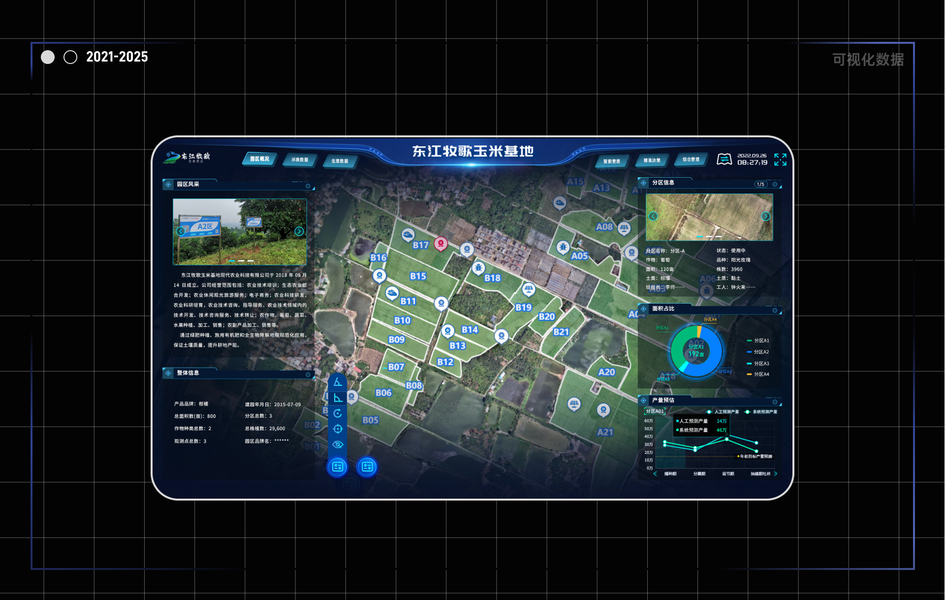Click the 2021-2025 label
This screenshot has height=600, width=945.
coord(117,57)
